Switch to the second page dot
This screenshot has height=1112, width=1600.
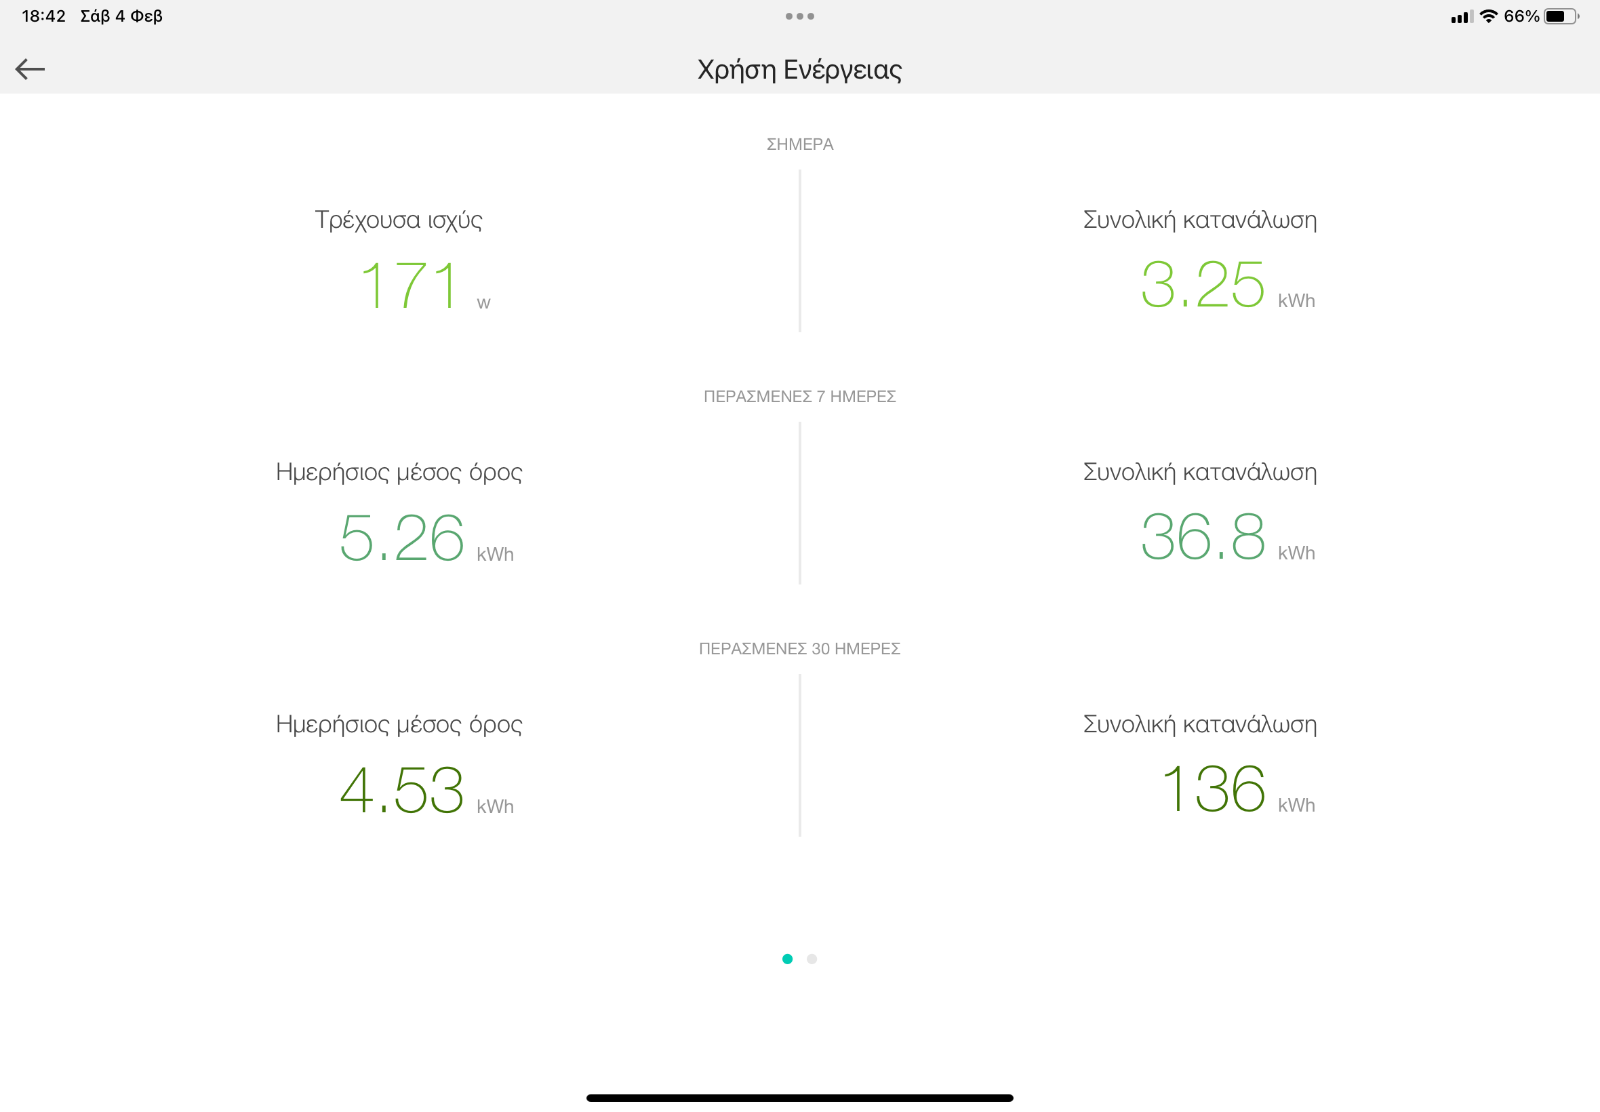(x=812, y=959)
